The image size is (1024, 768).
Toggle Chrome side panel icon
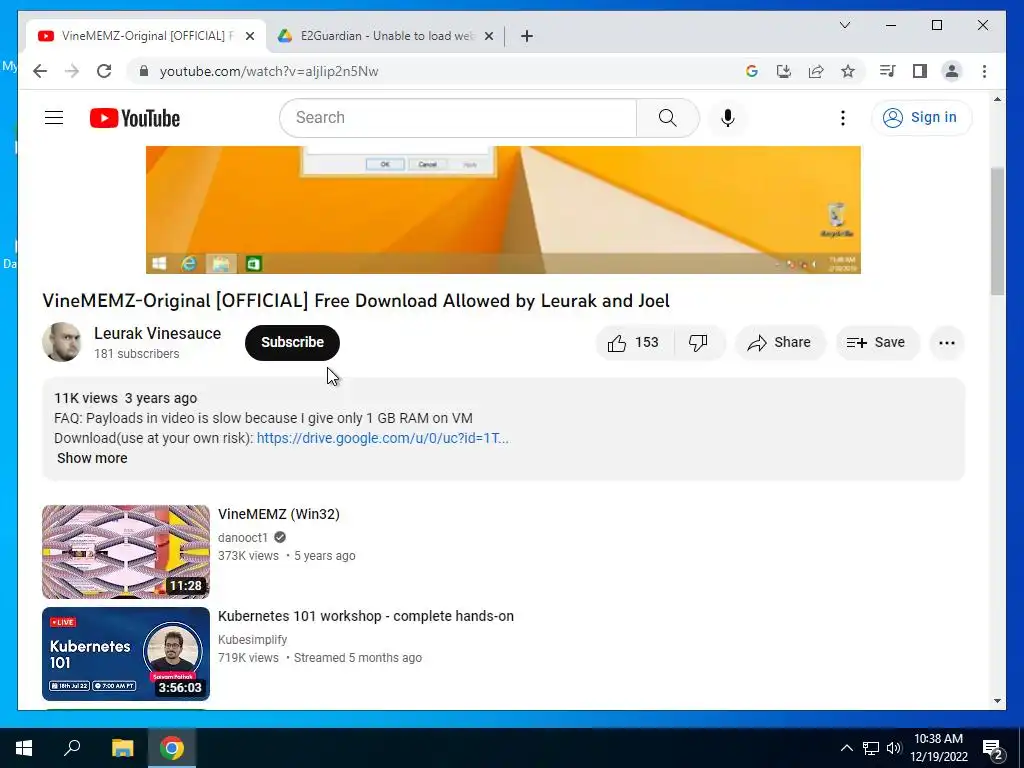[920, 71]
